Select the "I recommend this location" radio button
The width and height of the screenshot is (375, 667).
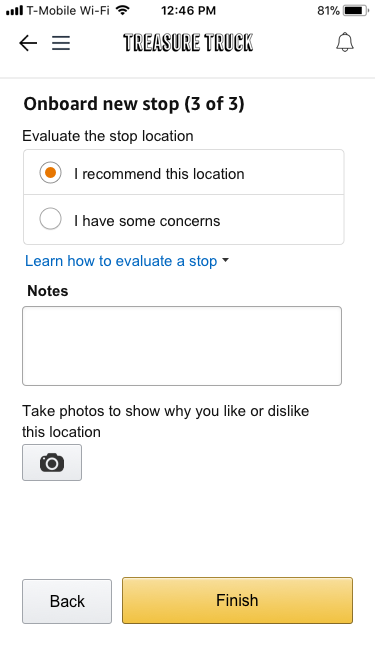50,173
